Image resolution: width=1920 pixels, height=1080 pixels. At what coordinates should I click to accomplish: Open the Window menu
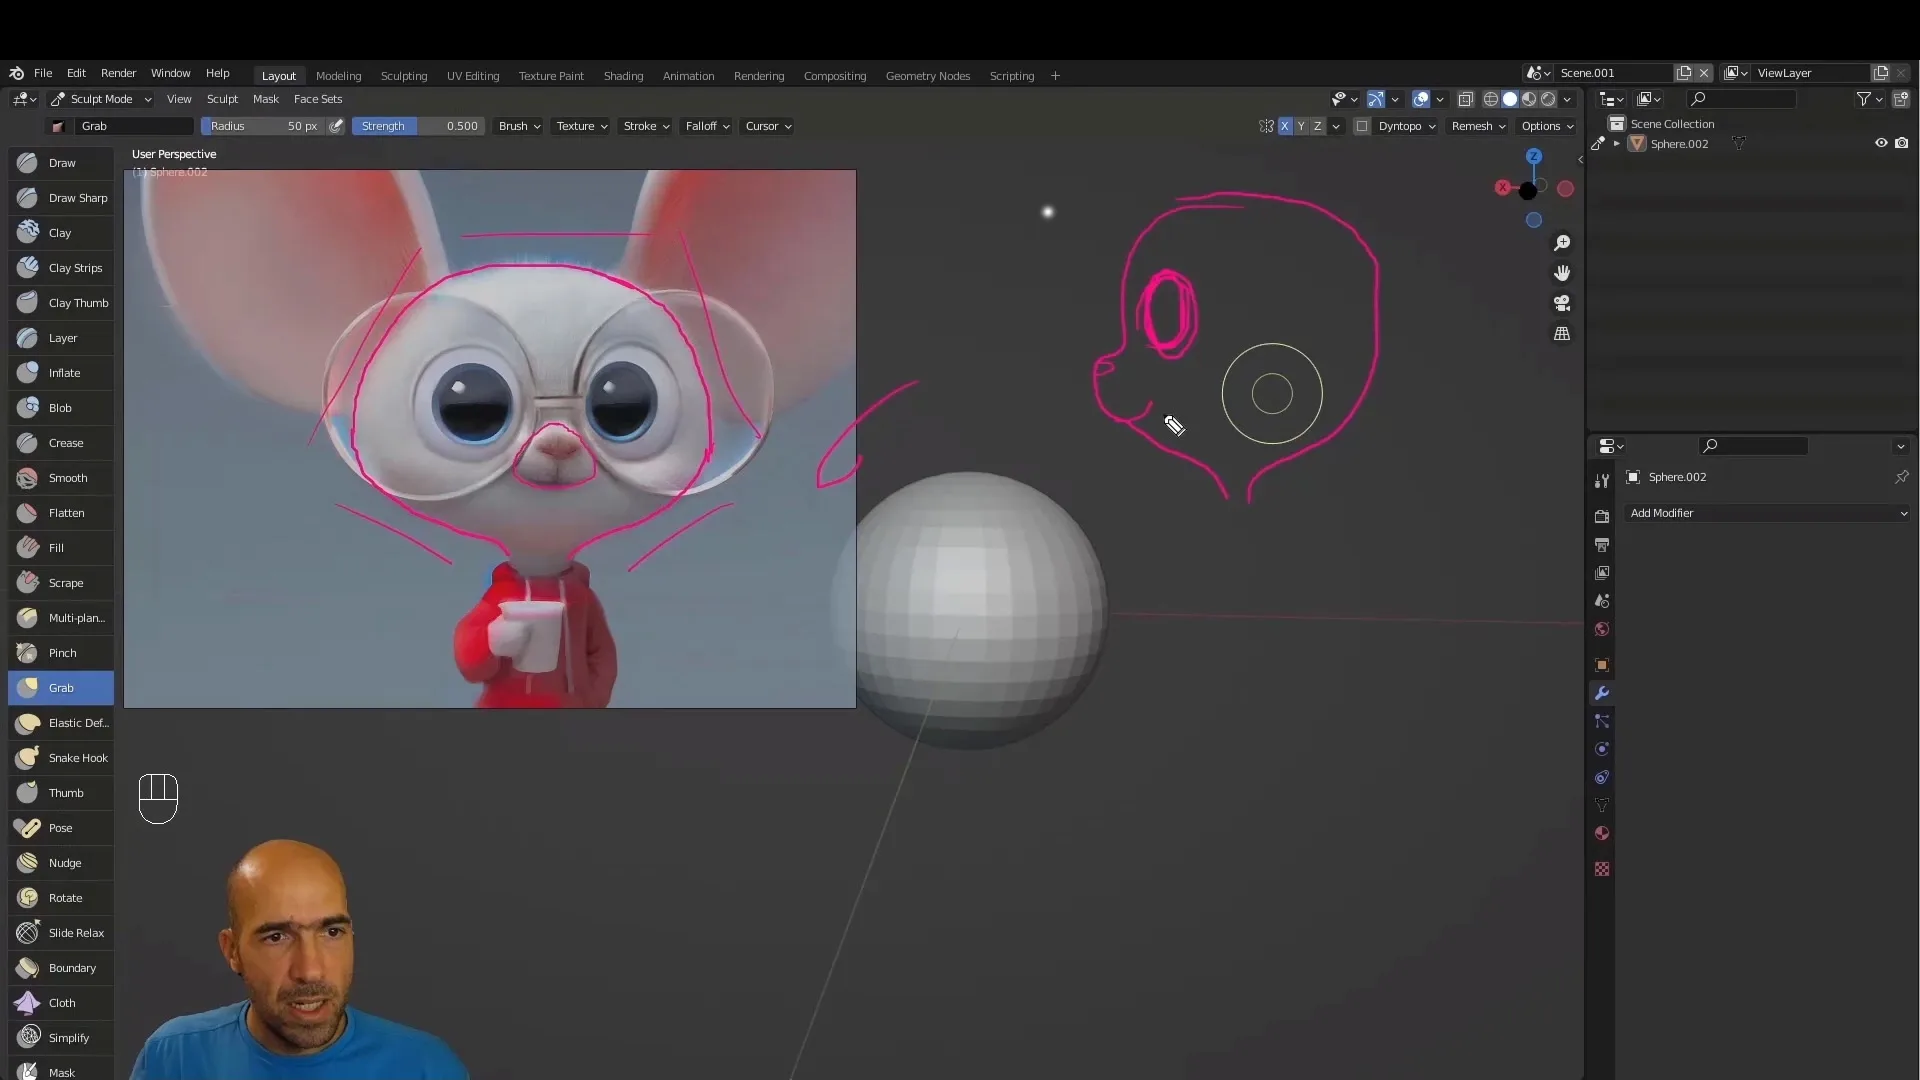[170, 73]
